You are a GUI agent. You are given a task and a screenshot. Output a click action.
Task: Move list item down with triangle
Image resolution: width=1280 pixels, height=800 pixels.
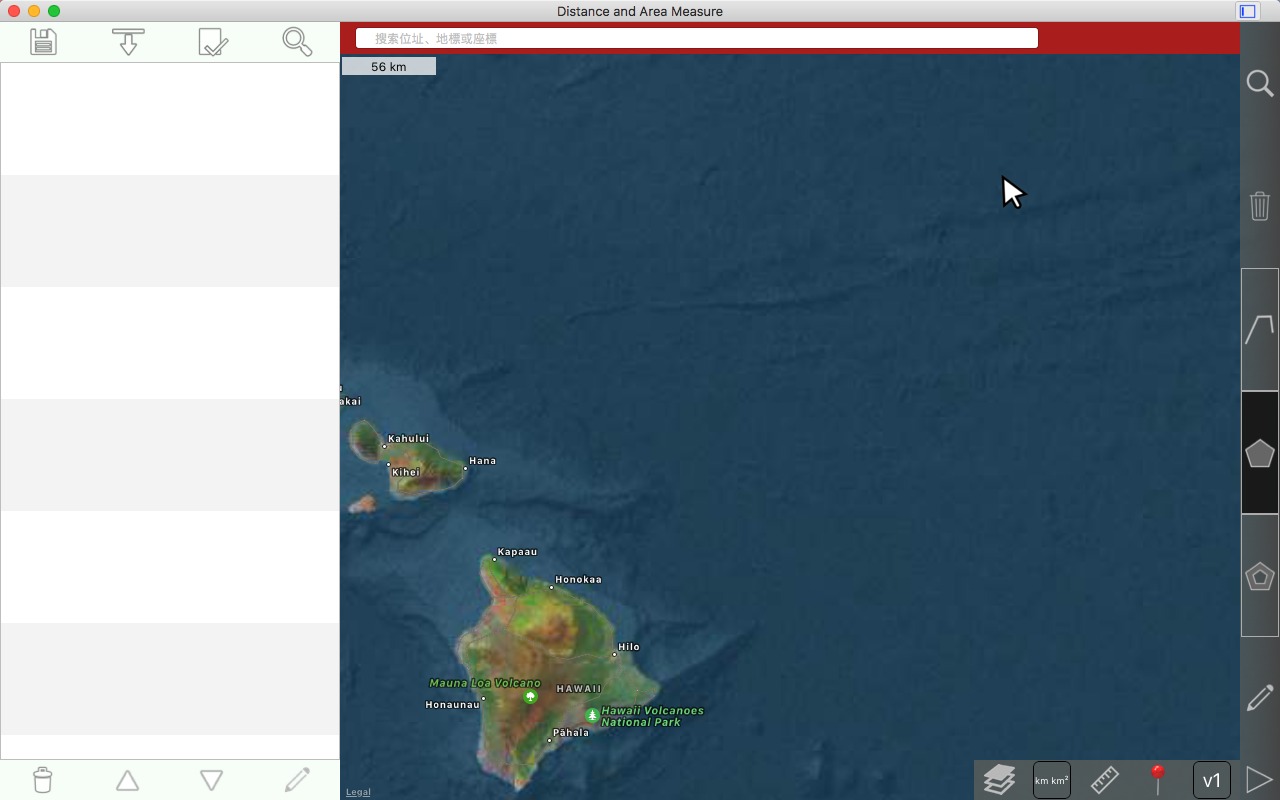coord(211,780)
